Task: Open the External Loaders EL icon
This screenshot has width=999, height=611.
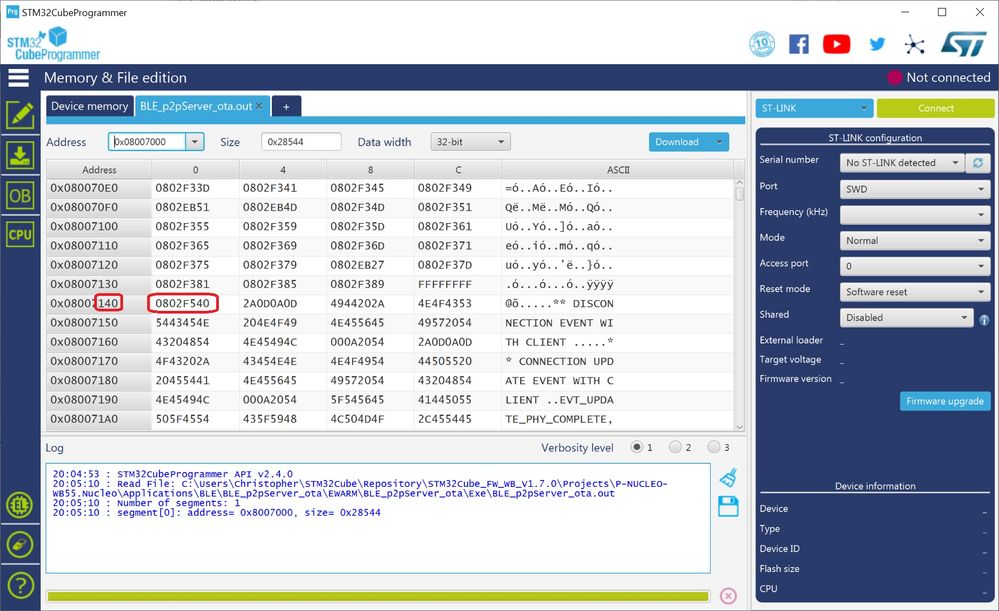Action: (20, 505)
